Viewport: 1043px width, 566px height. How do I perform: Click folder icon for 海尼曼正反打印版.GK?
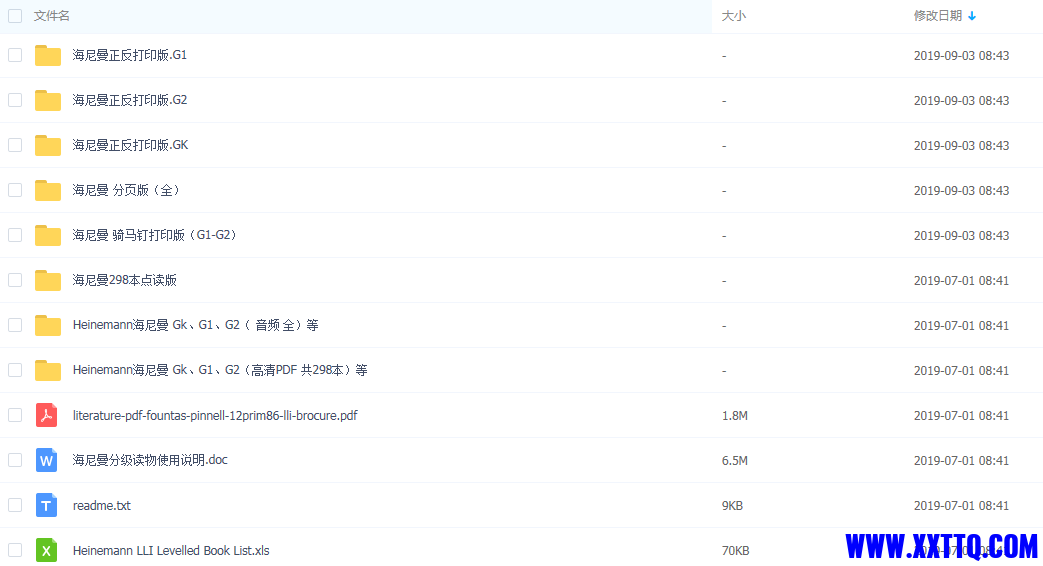[x=48, y=145]
